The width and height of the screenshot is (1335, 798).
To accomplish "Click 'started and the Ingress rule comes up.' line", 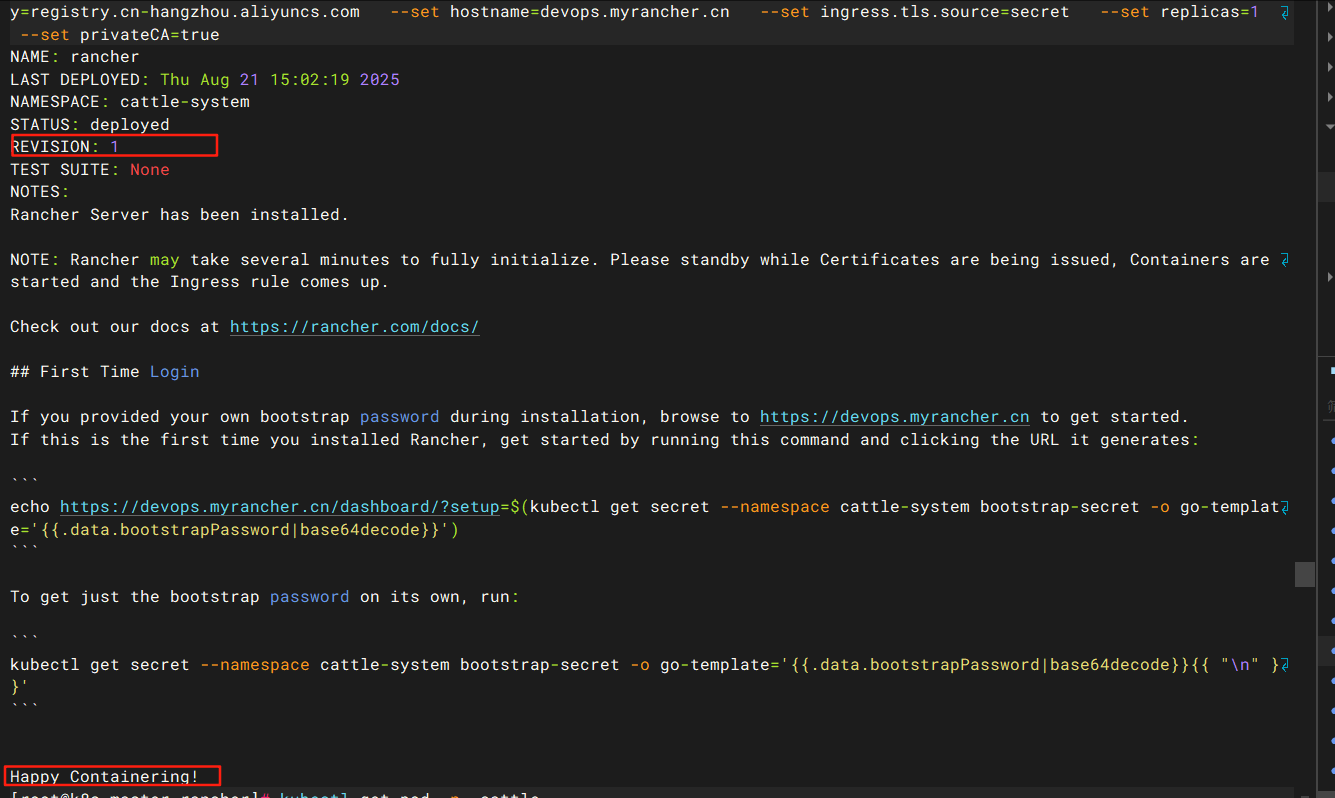I will point(200,282).
